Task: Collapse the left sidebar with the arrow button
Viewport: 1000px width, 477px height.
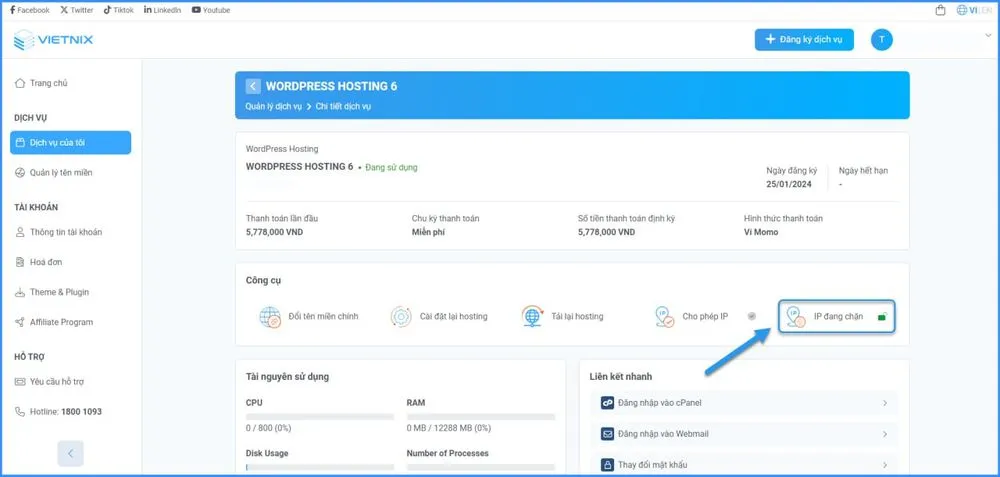Action: (x=70, y=453)
